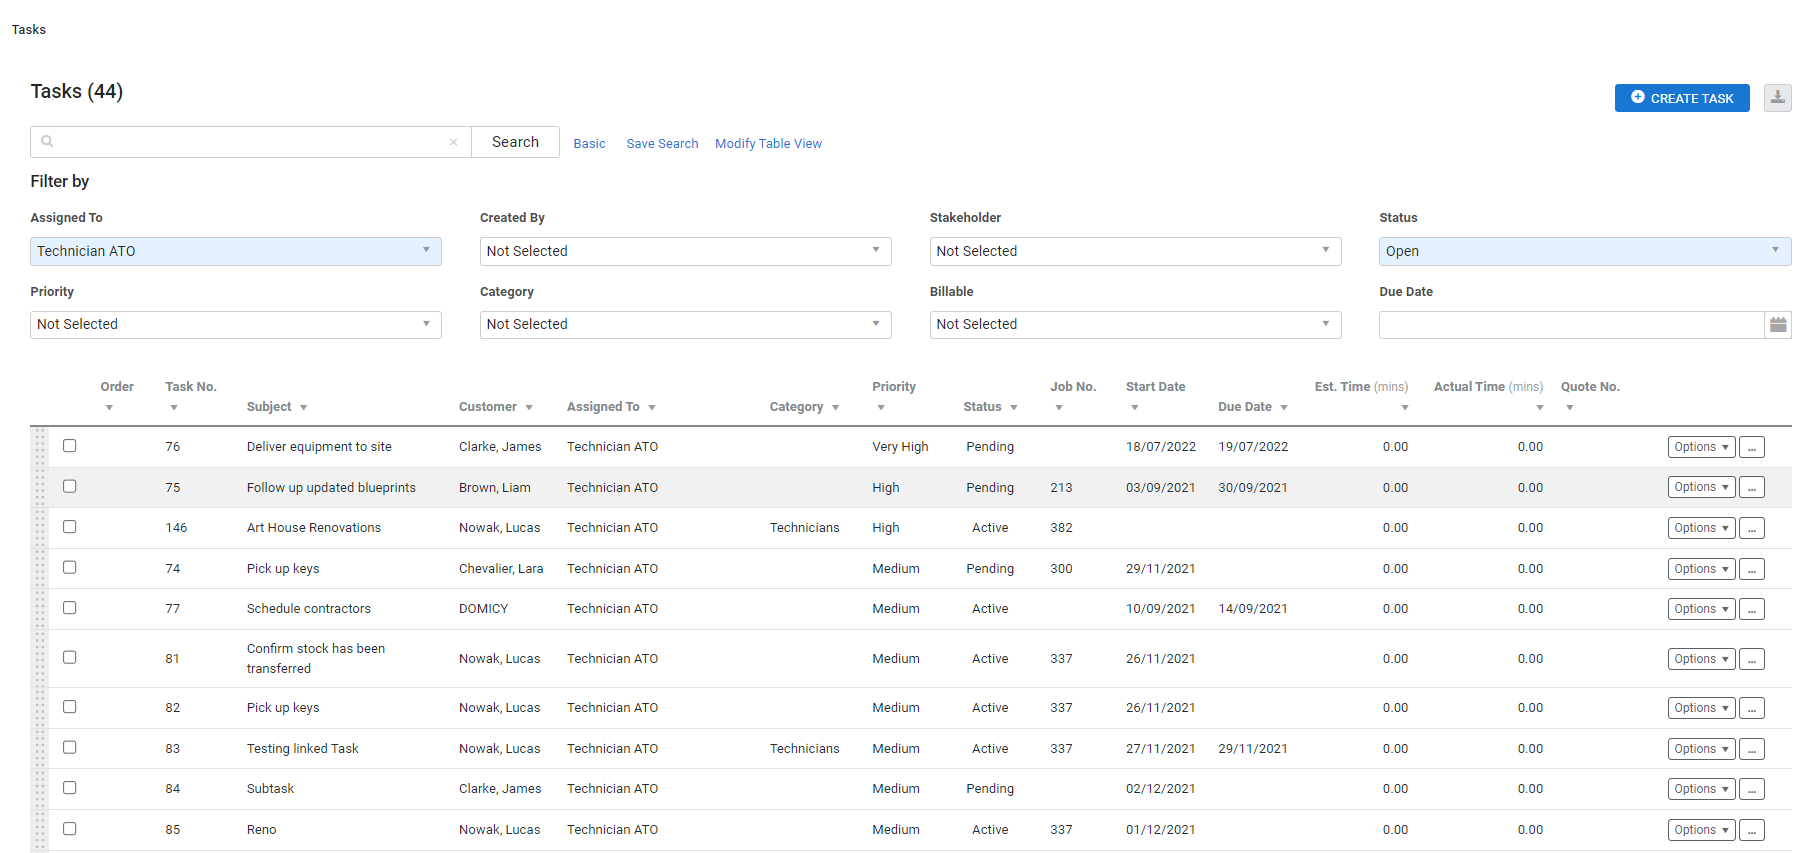Tick the Subtask row checkbox
Viewport: 1806px width, 853px height.
pyautogui.click(x=70, y=788)
